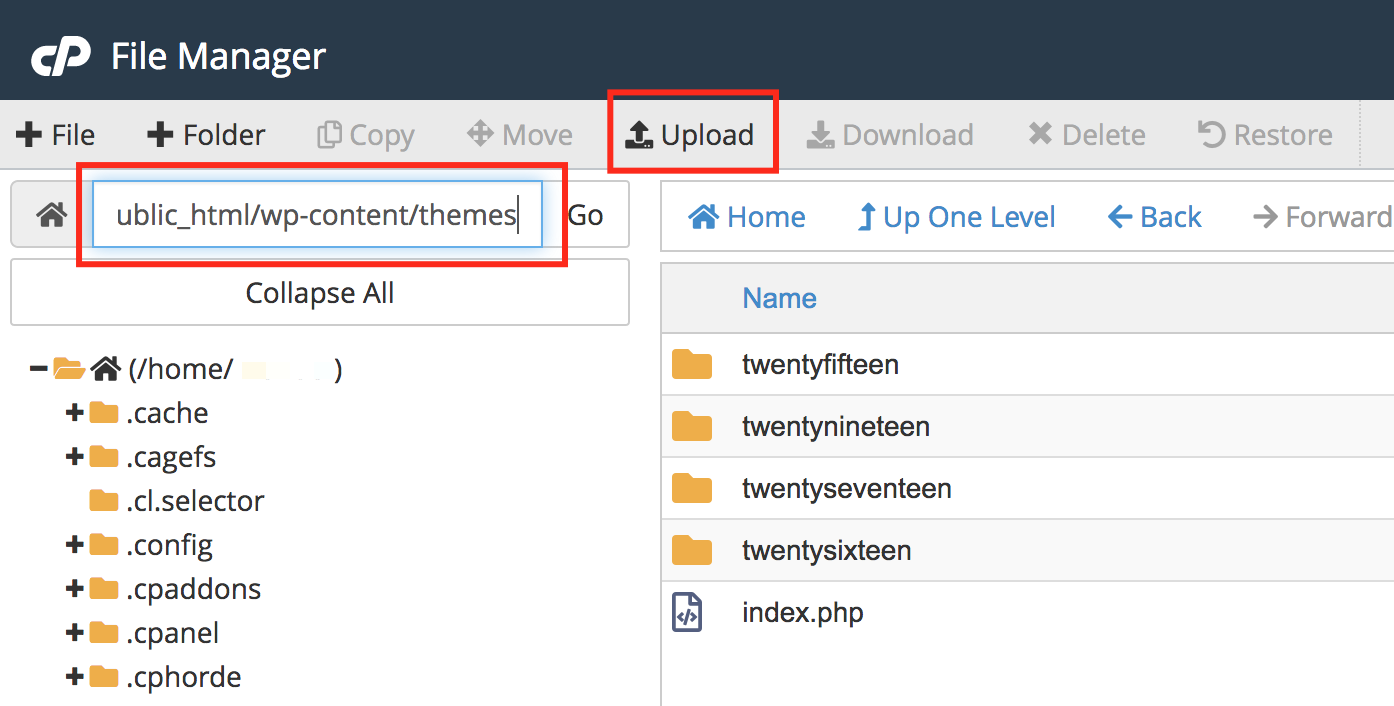
Task: Click the Download toolbar button
Action: pyautogui.click(x=890, y=135)
